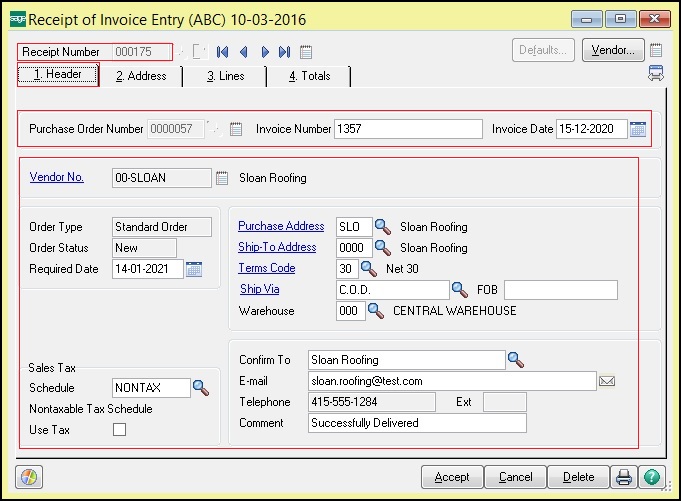Click the Warehouse lookup magnifier
Viewport: 681px width, 501px height.
pyautogui.click(x=376, y=311)
